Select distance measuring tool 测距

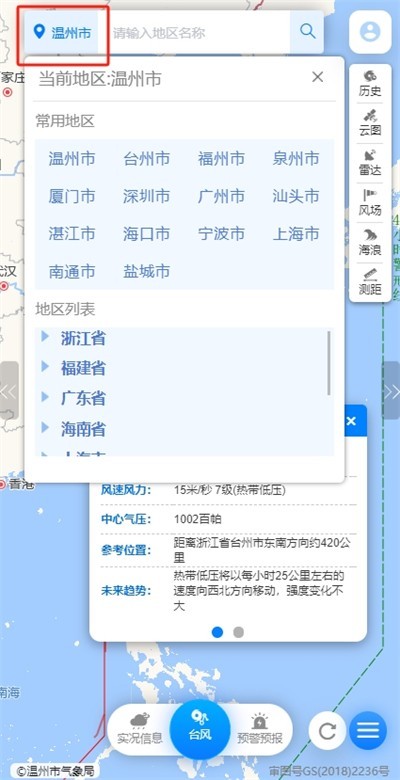370,282
